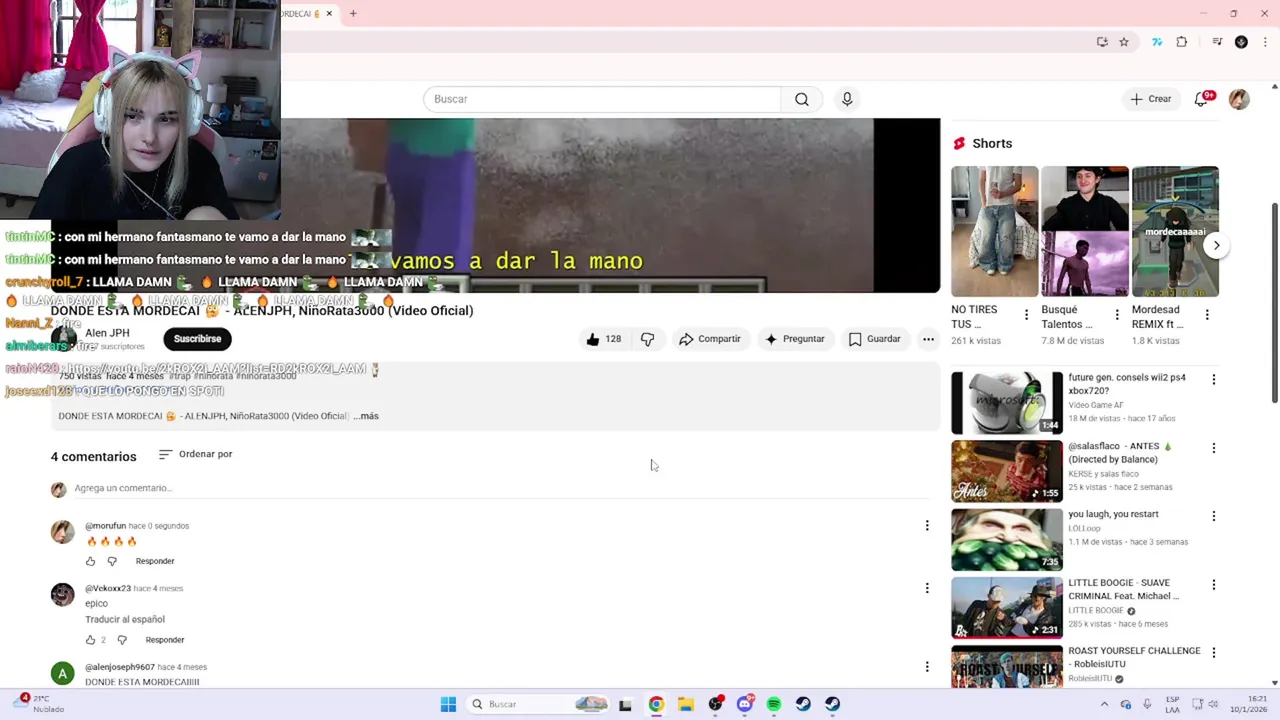The height and width of the screenshot is (720, 1280).
Task: Open menu for Busqué Talentos short
Action: click(x=1117, y=315)
